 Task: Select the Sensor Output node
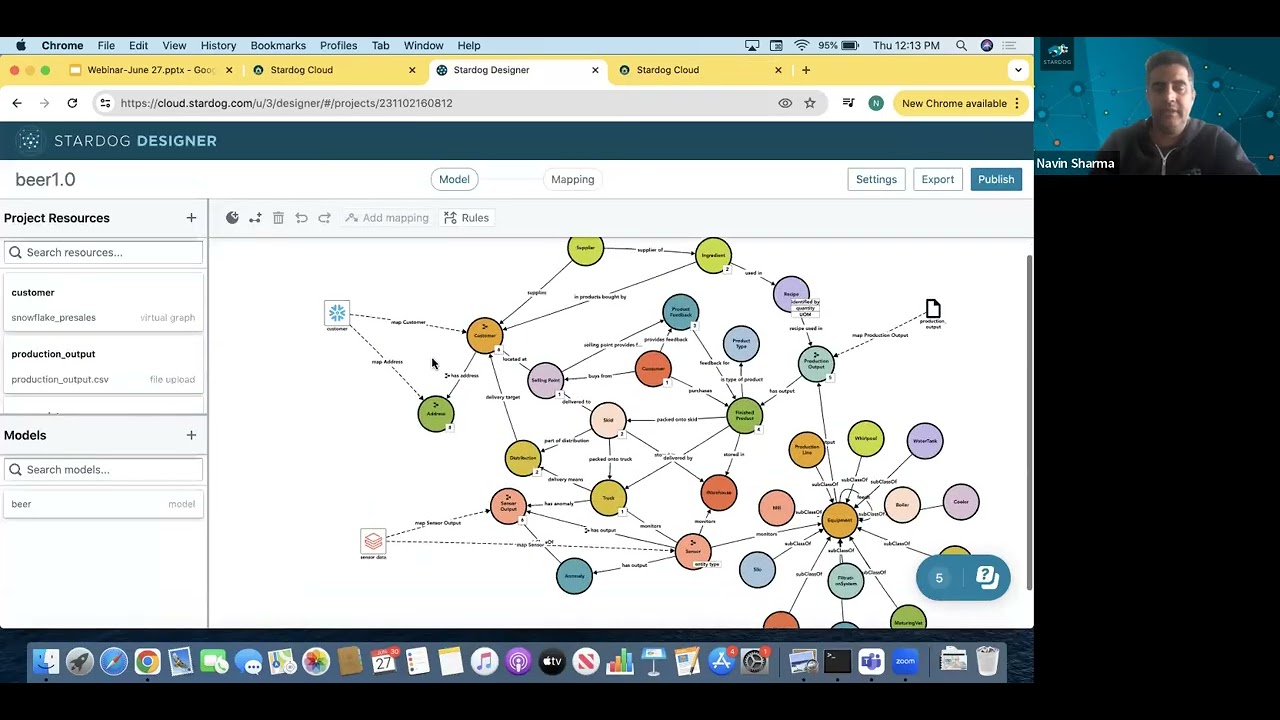tap(508, 506)
